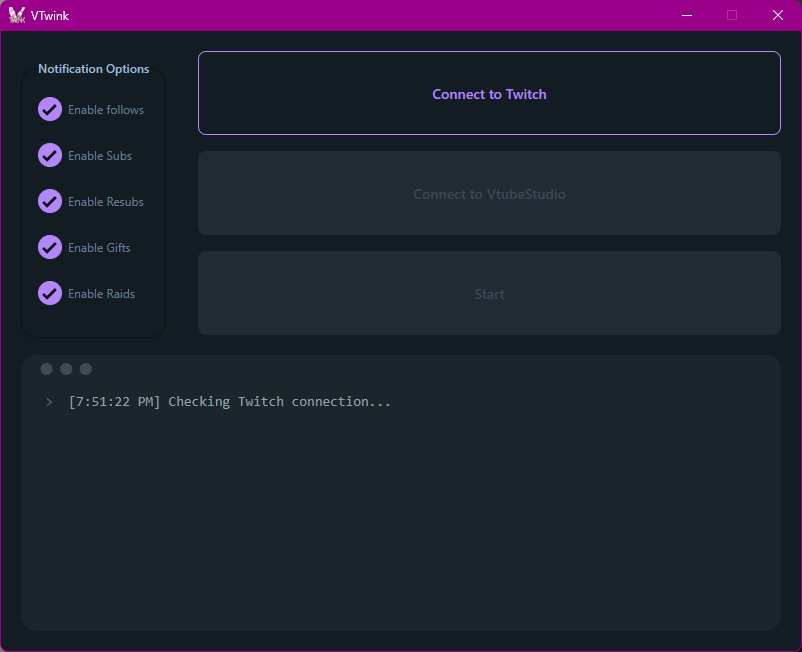Disable the Enable Gifts option
This screenshot has height=652, width=802.
point(50,248)
